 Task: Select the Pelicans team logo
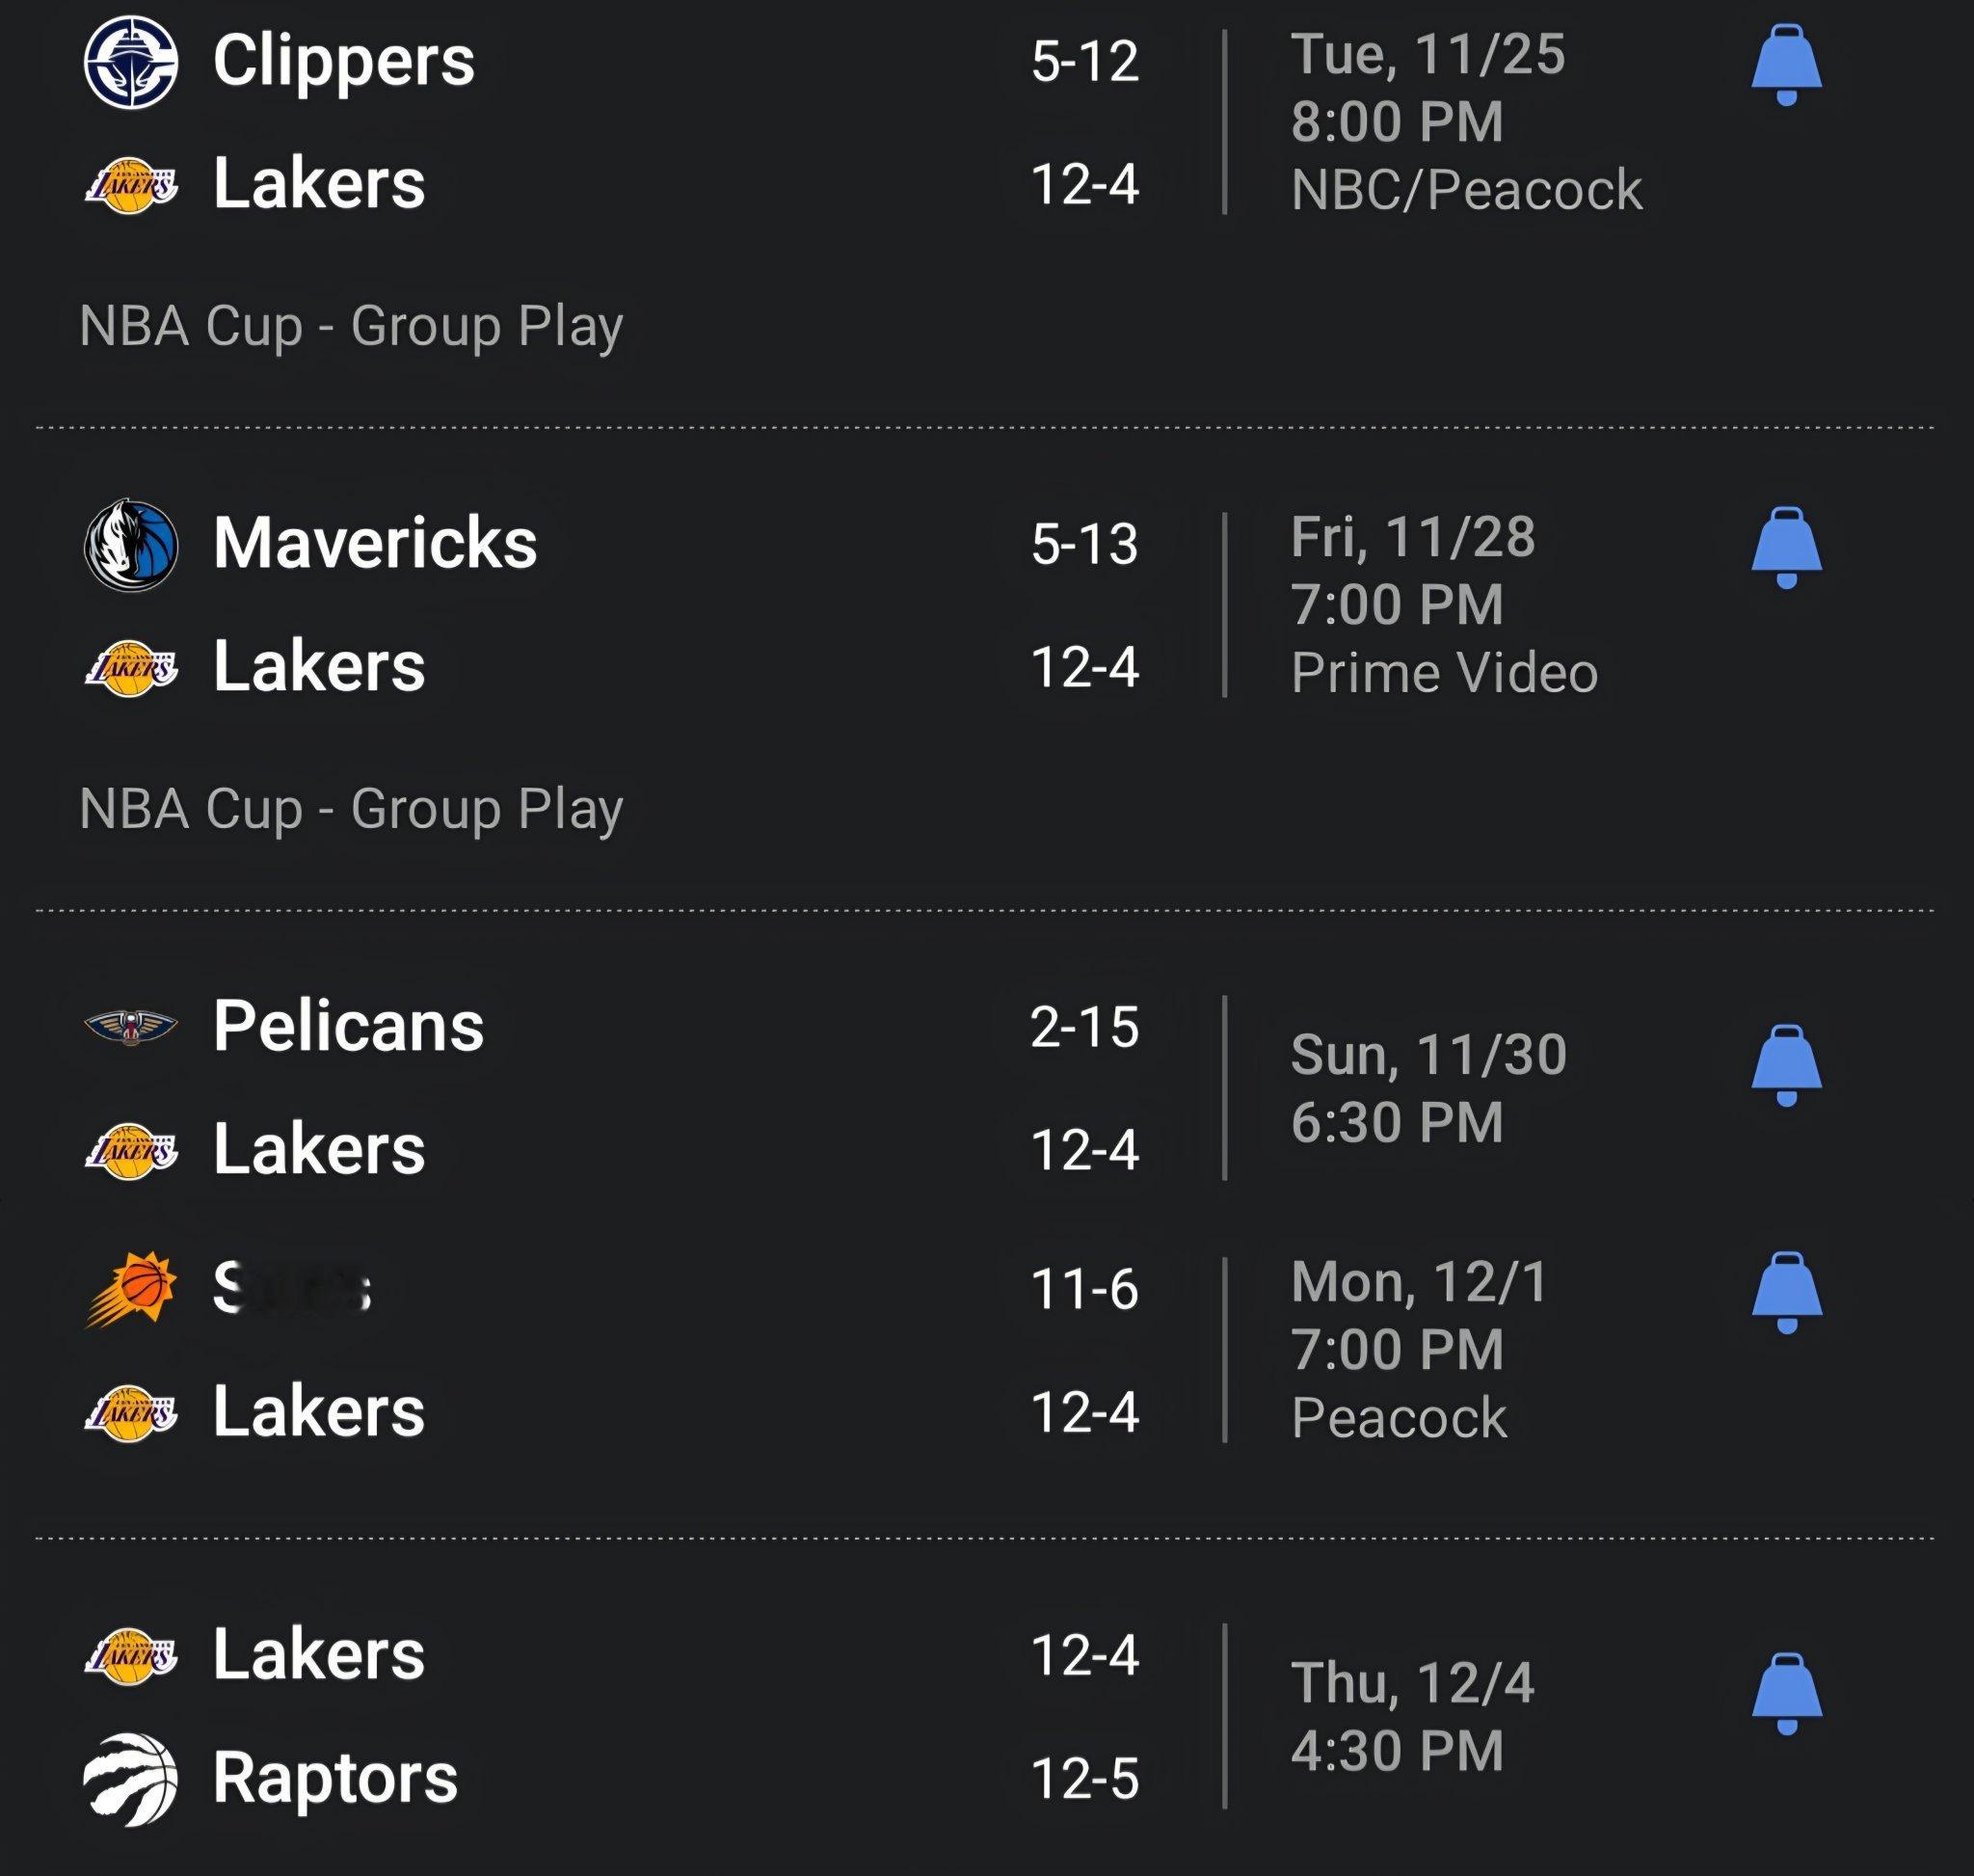pyautogui.click(x=131, y=1026)
